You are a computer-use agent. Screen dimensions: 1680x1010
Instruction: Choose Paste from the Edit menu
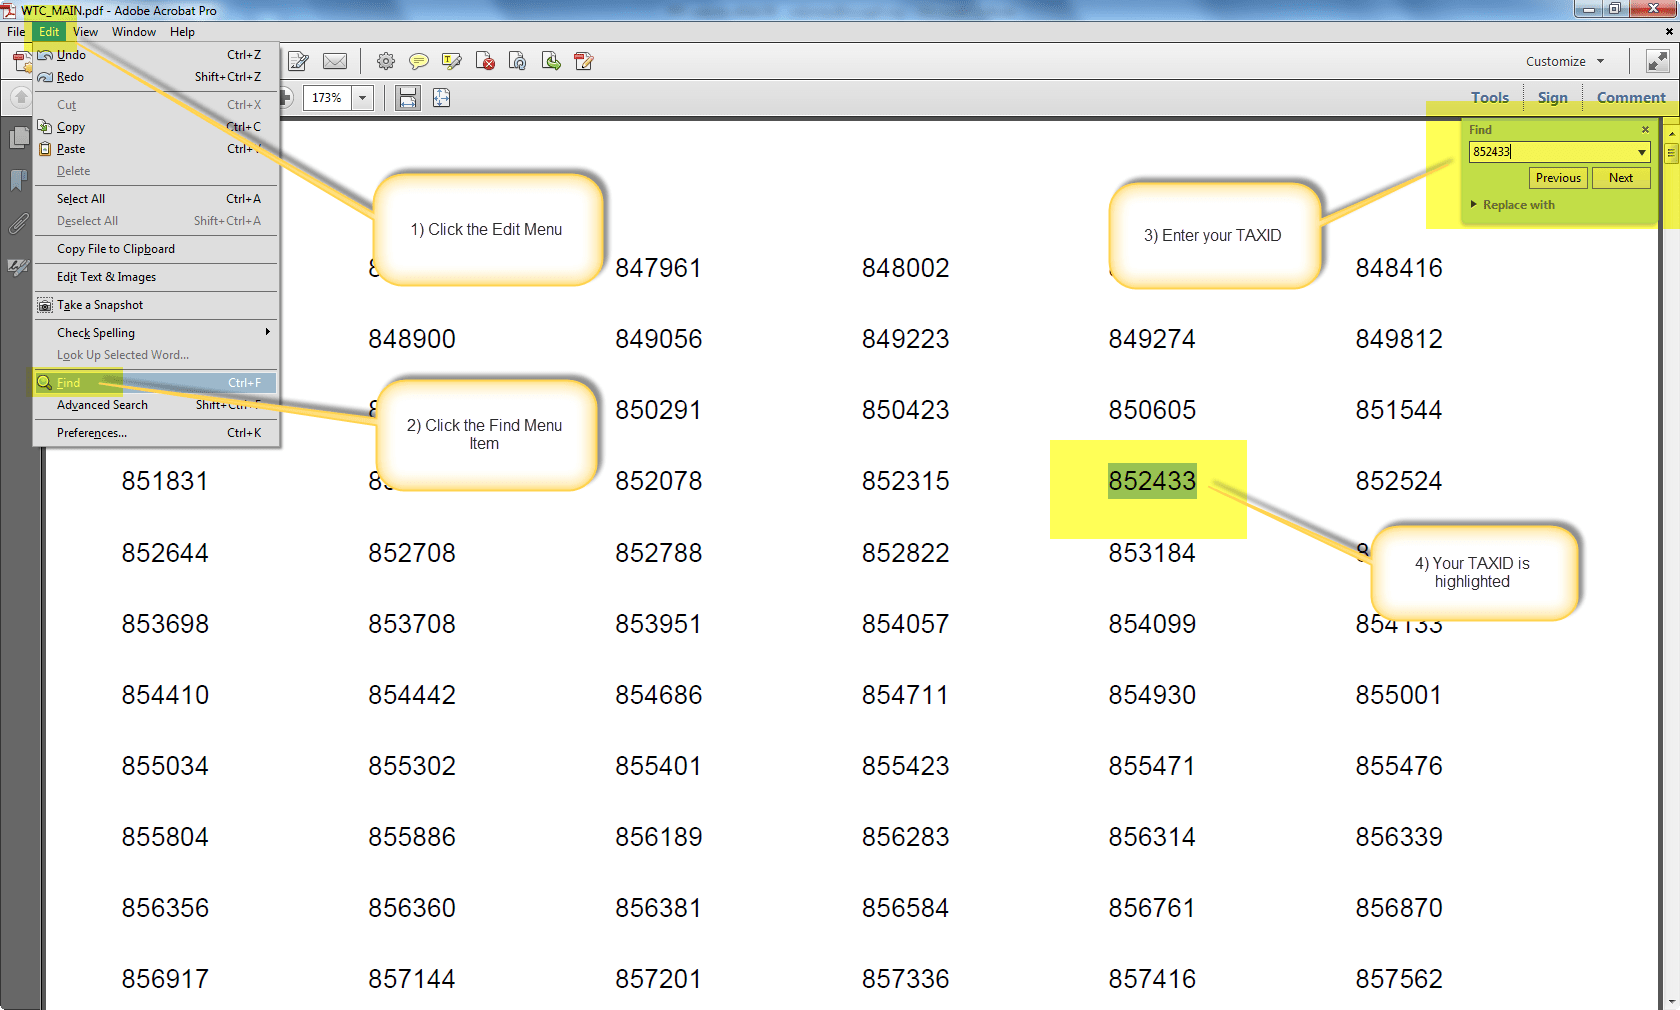coord(156,149)
